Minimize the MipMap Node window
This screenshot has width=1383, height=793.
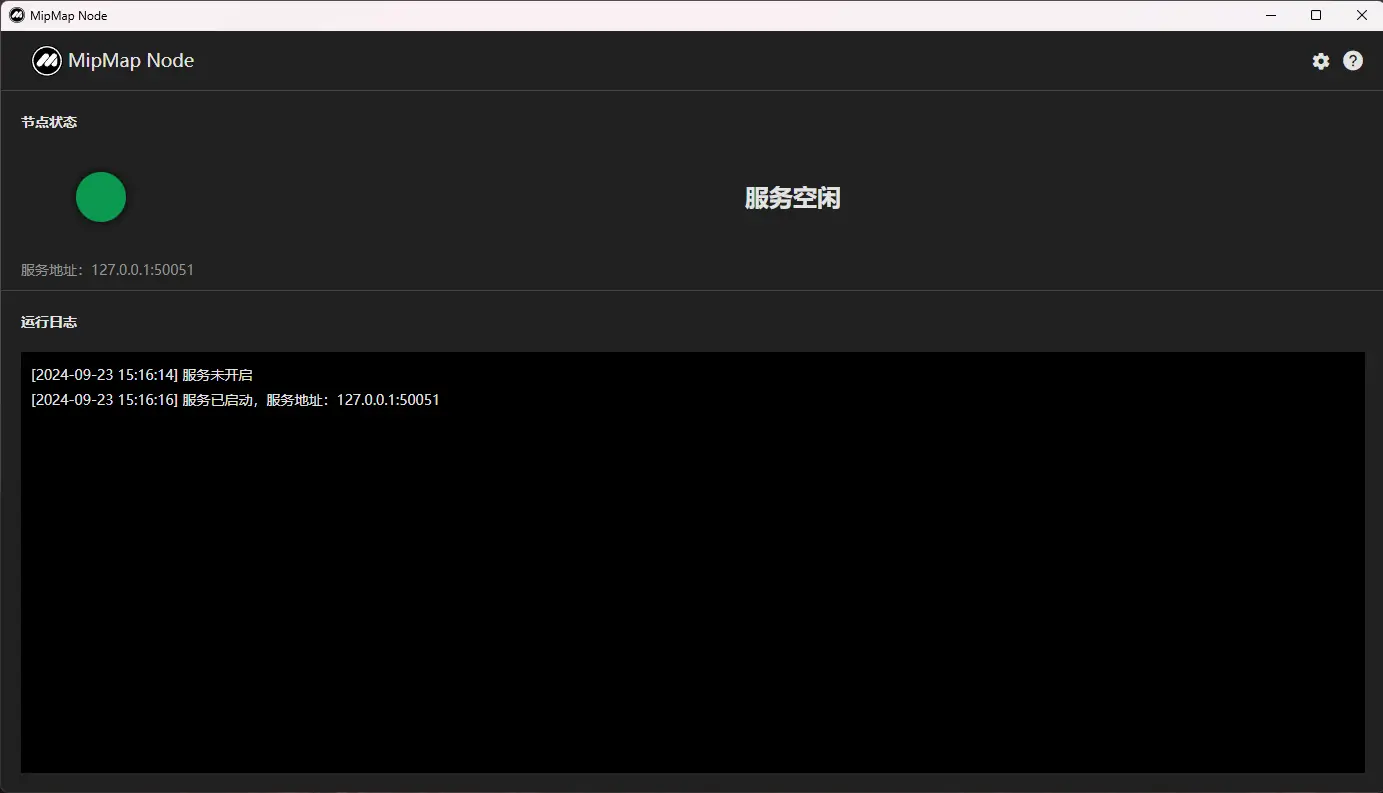[x=1271, y=15]
